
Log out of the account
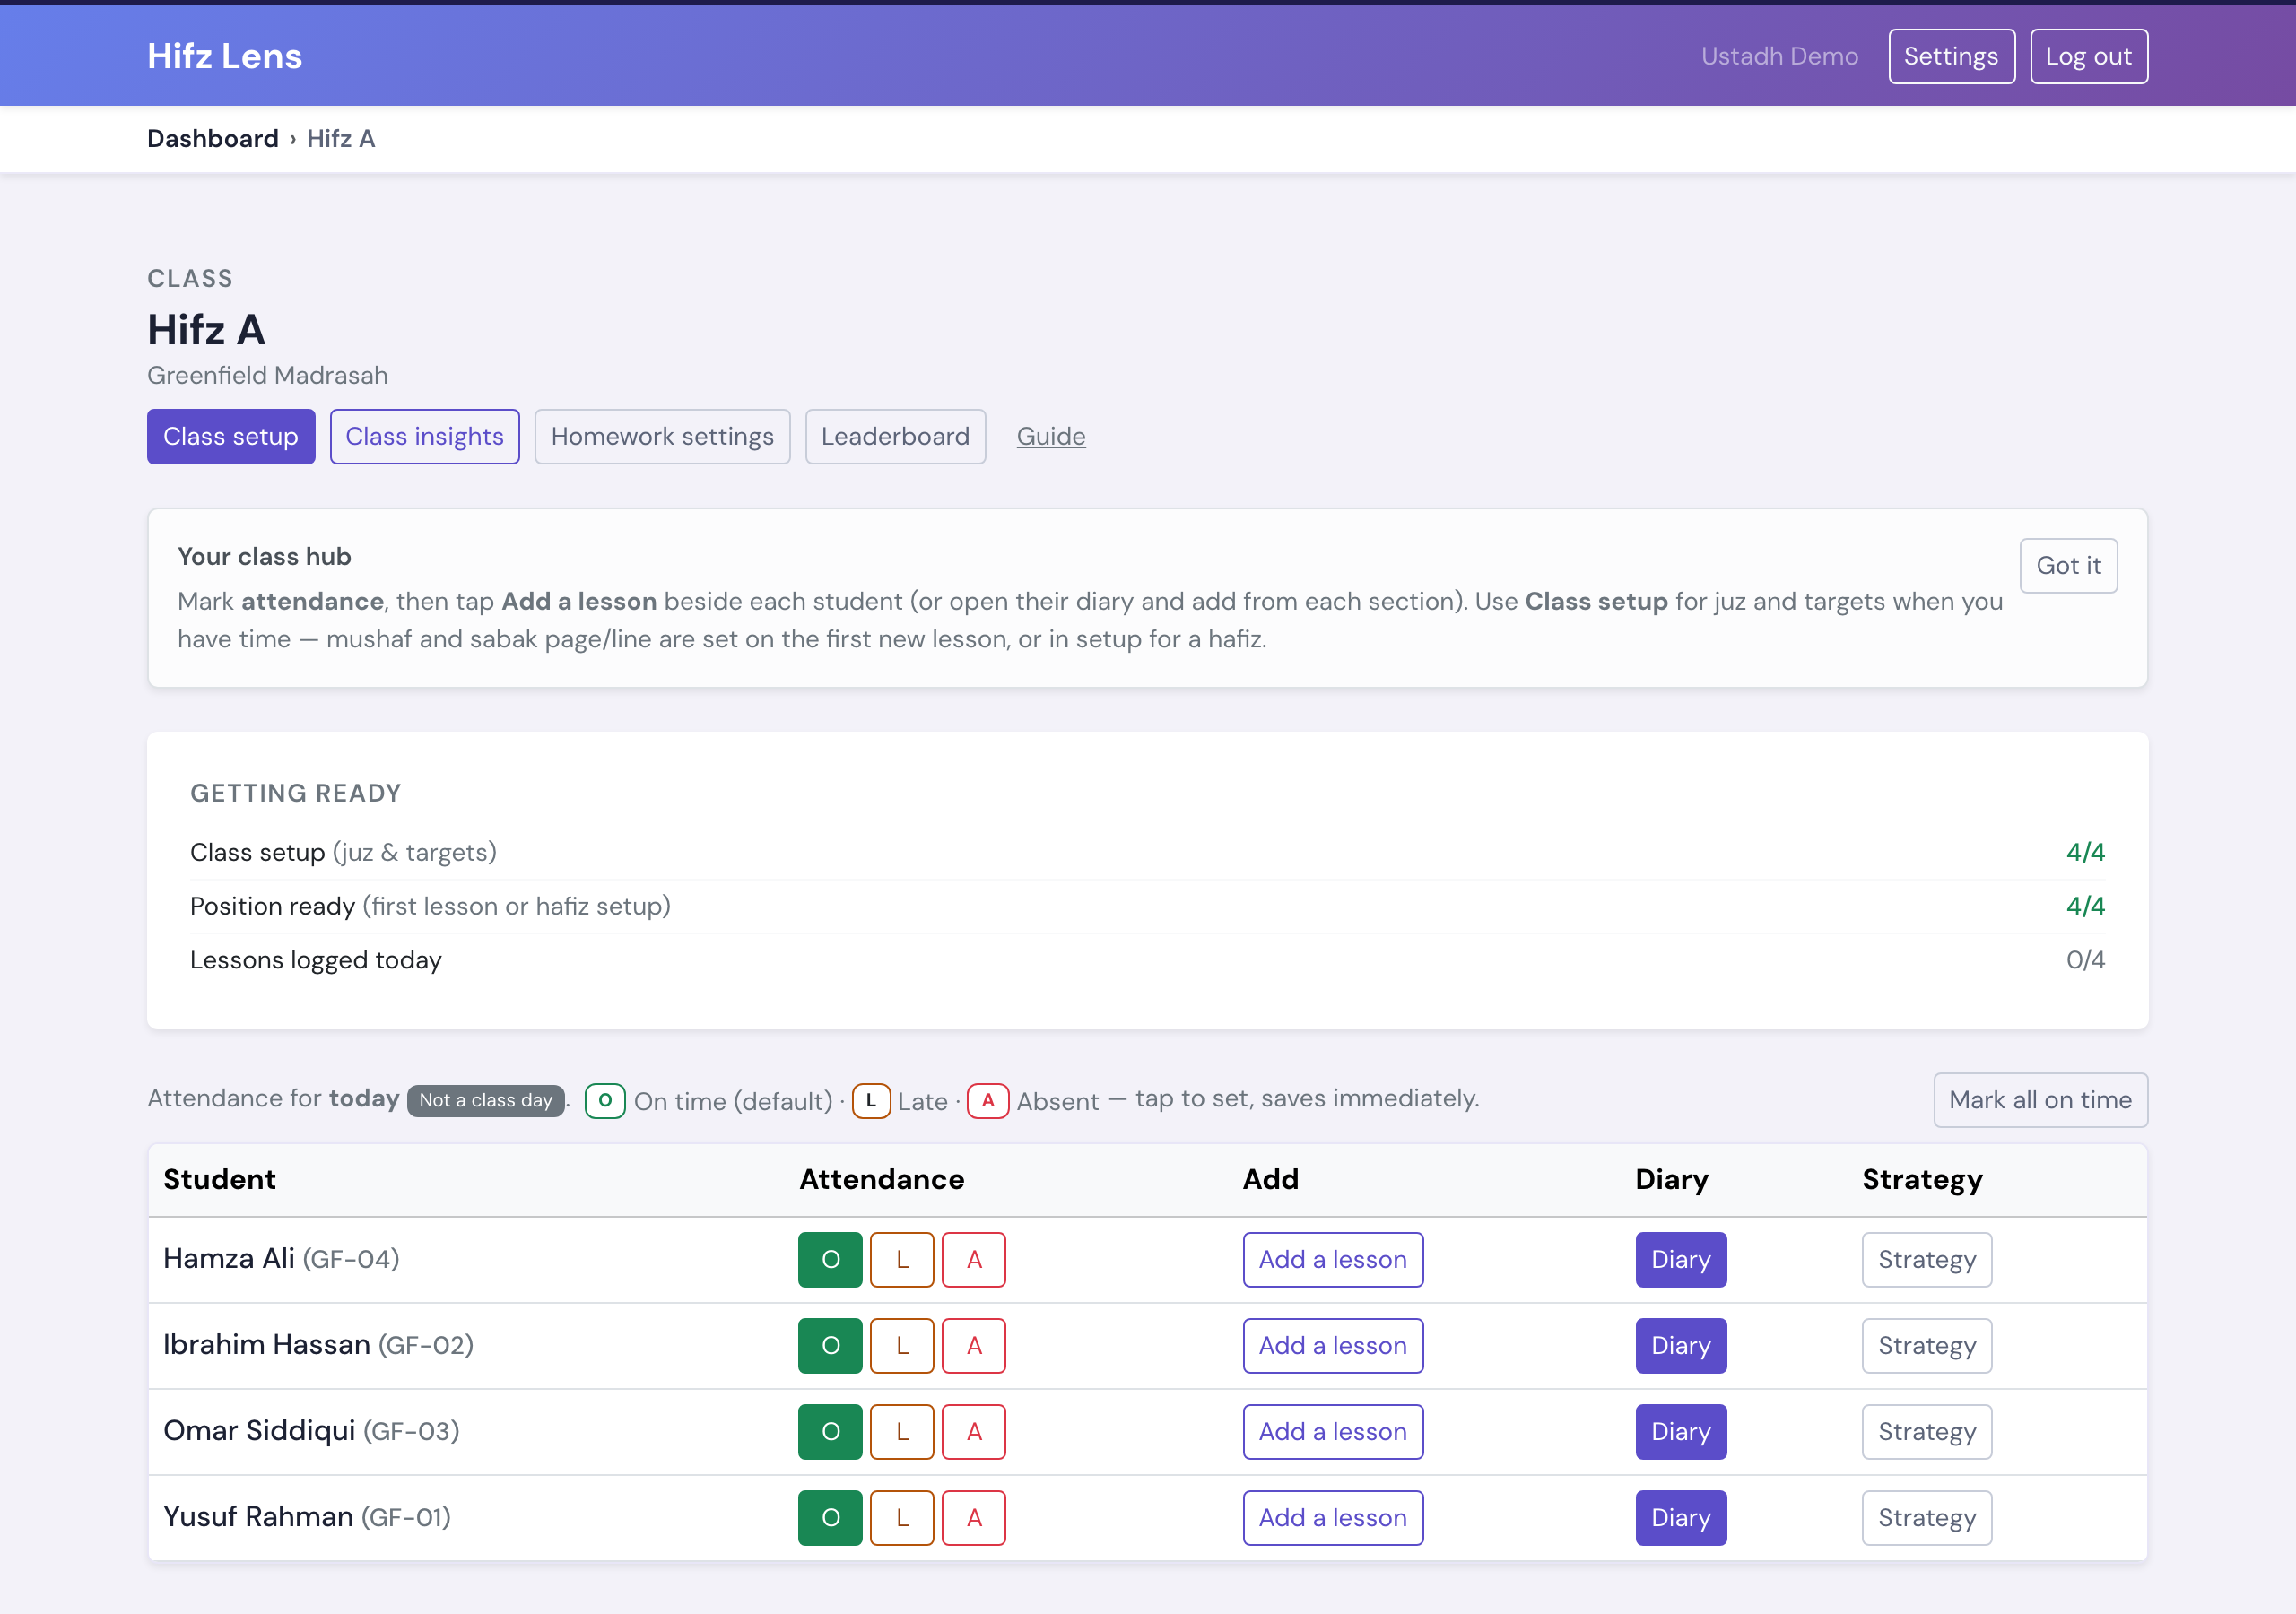click(x=2088, y=56)
